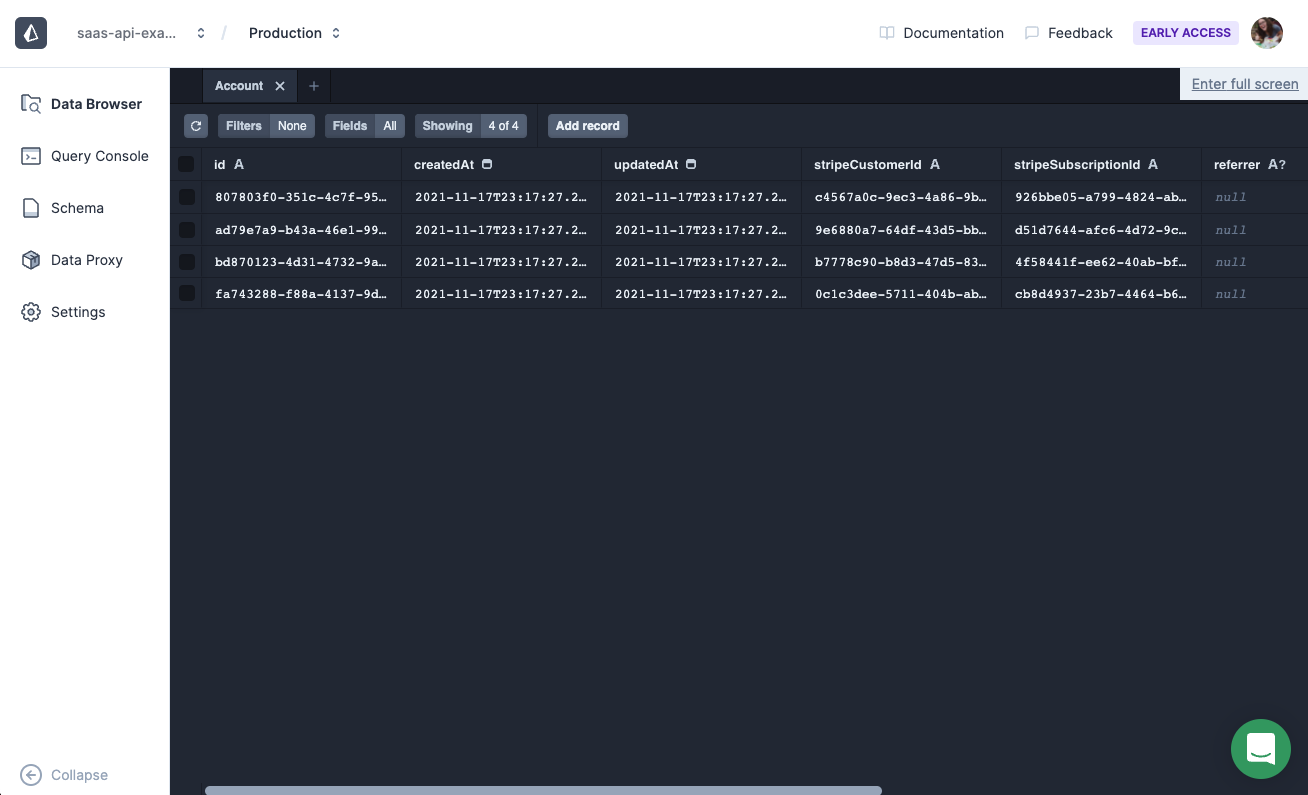The image size is (1308, 795).
Task: Open the Data Browser sidebar icon
Action: tap(31, 104)
